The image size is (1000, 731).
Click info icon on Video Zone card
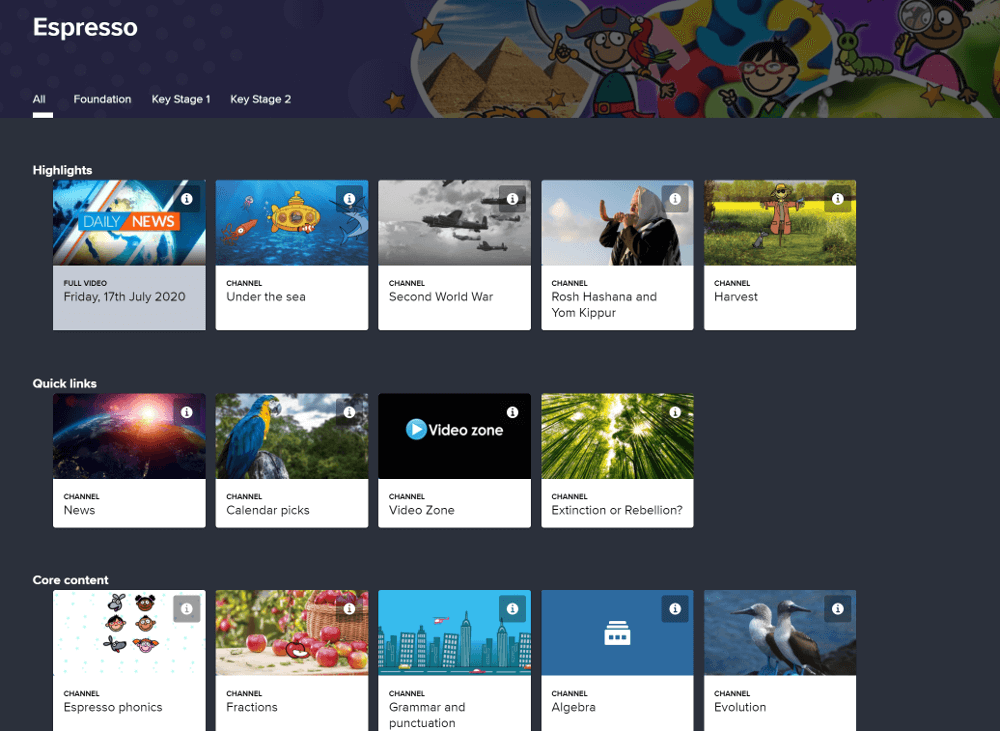(x=512, y=413)
